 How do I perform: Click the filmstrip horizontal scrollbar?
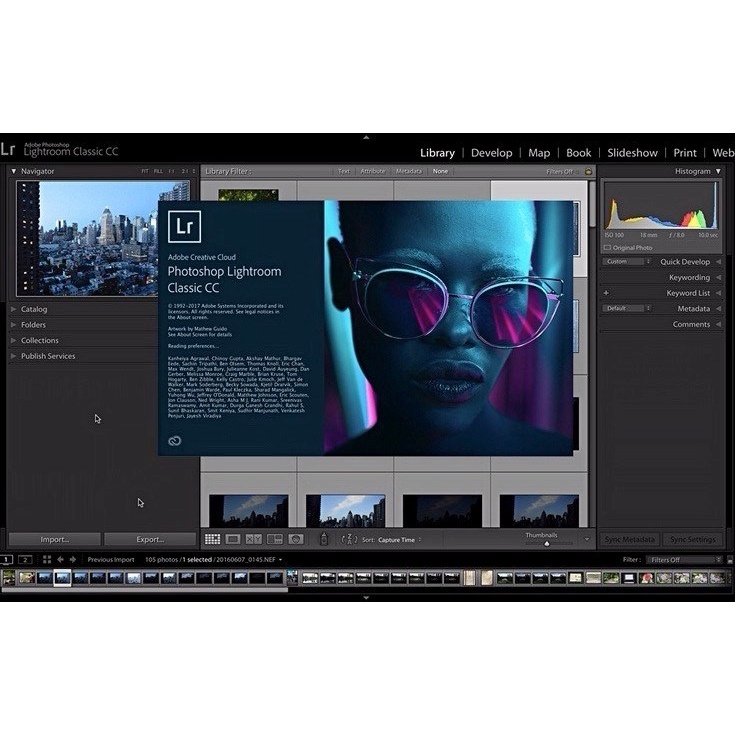pos(144,590)
